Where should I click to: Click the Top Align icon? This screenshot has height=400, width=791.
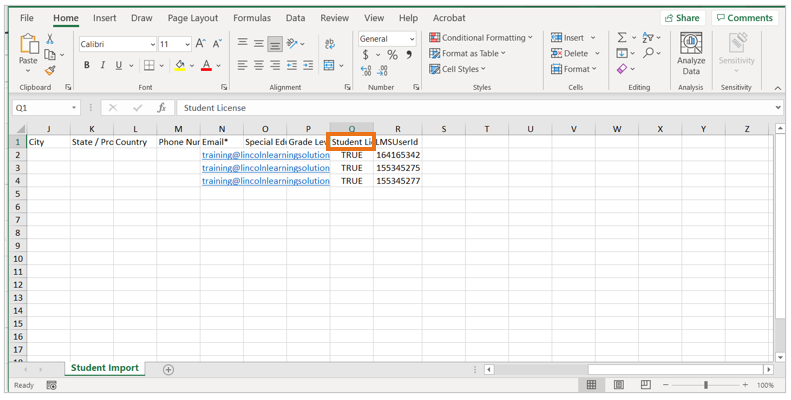(x=243, y=43)
